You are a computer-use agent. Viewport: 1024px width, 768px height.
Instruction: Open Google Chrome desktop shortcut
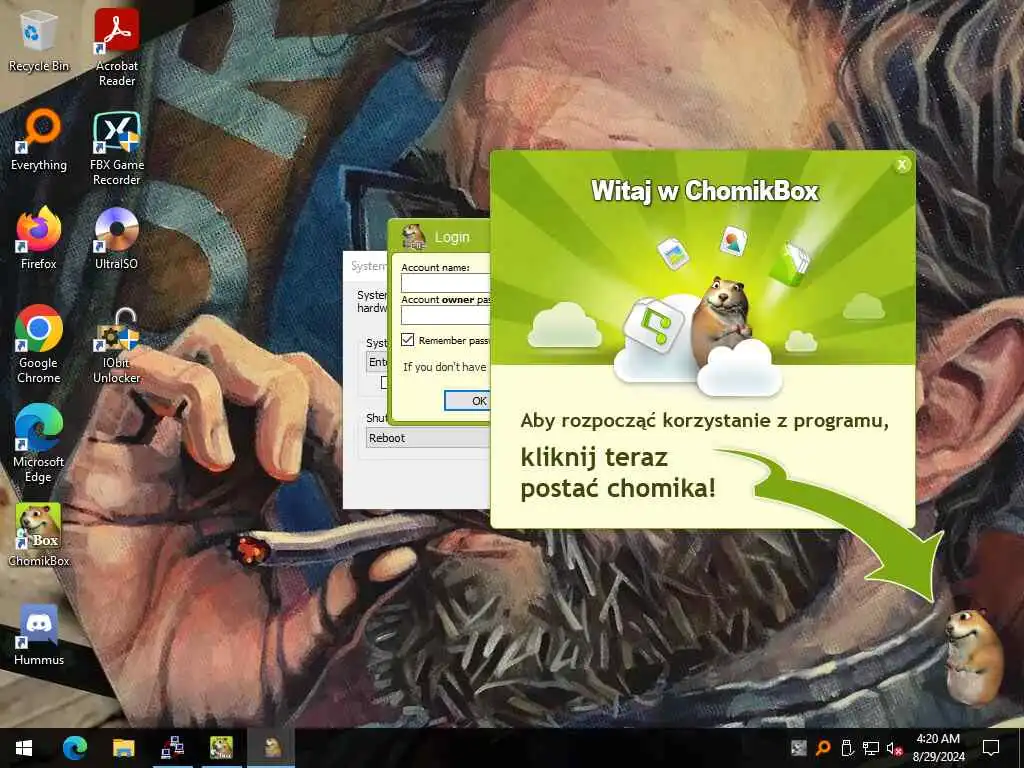point(39,344)
